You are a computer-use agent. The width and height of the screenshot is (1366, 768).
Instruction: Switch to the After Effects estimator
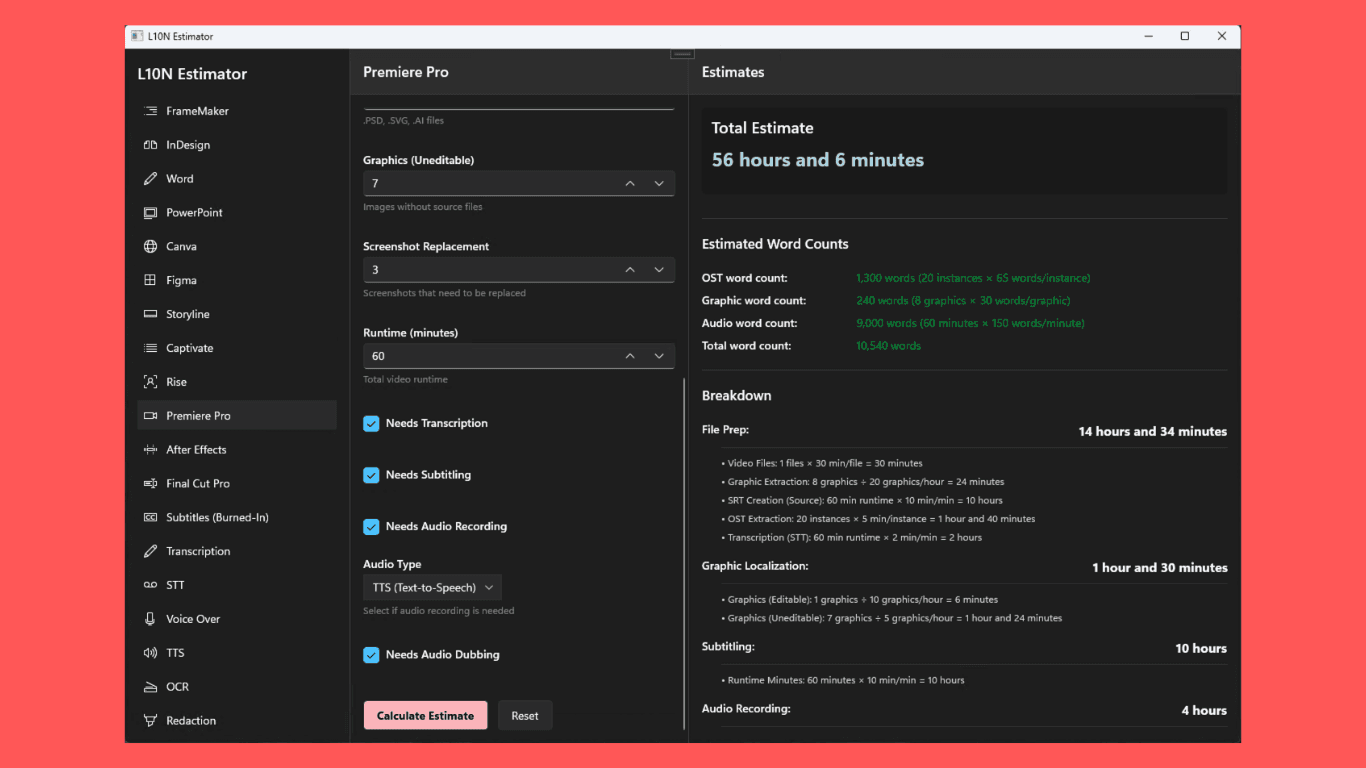[149, 449]
